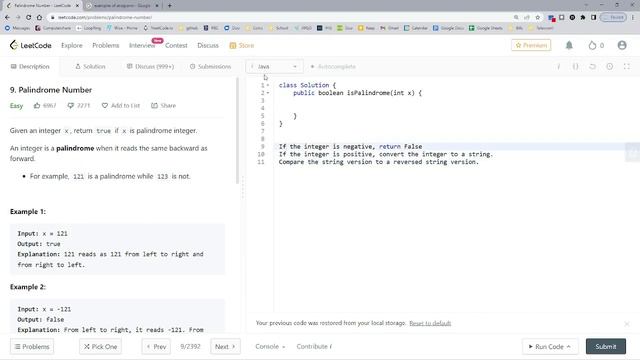640x360 pixels.
Task: Click the zoom magnifier in address bar
Action: pos(516,17)
